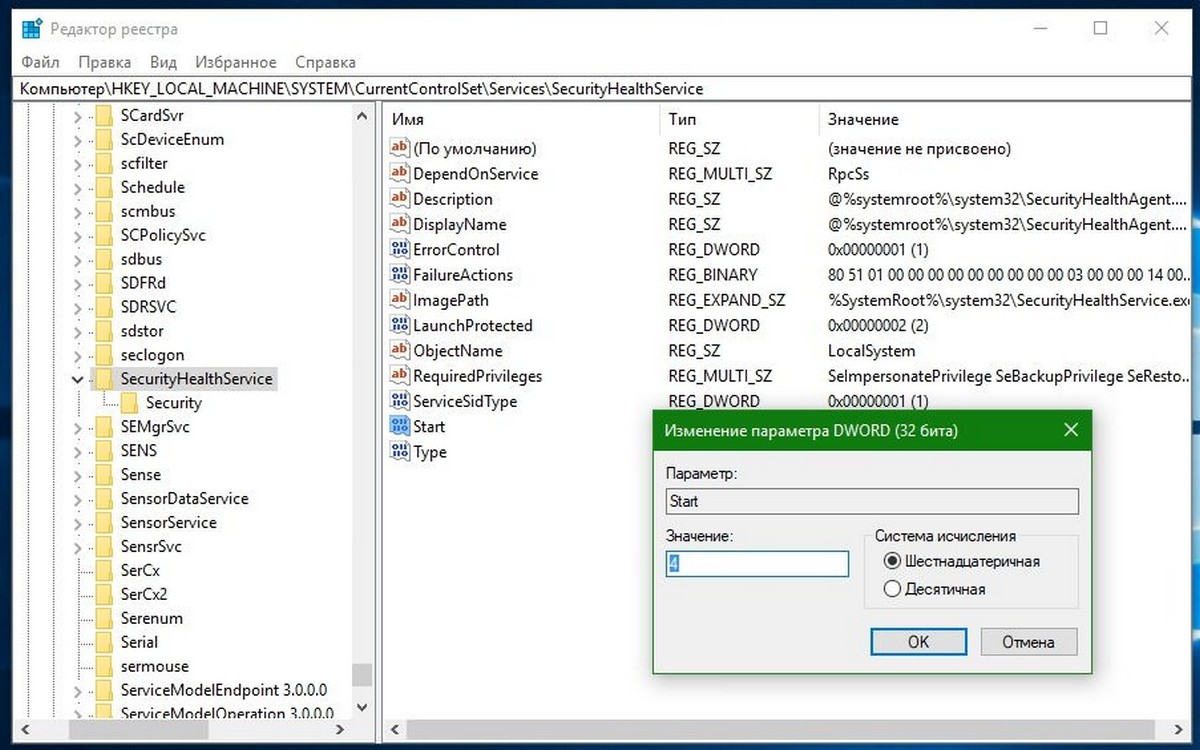Select the FailureActions value icon
The width and height of the screenshot is (1200, 750).
coord(400,275)
